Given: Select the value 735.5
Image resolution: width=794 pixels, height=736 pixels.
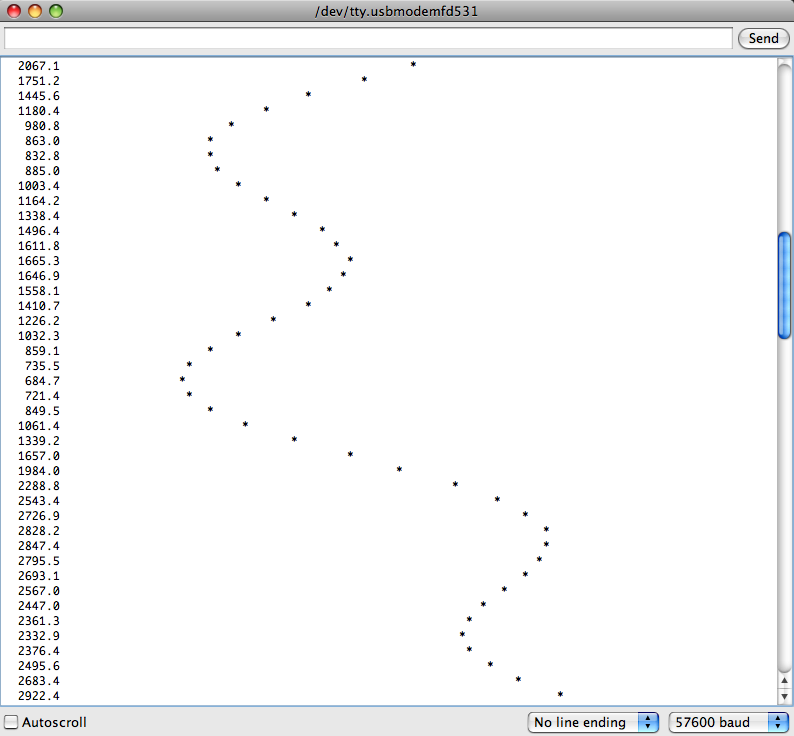Looking at the screenshot, I should (x=42, y=366).
